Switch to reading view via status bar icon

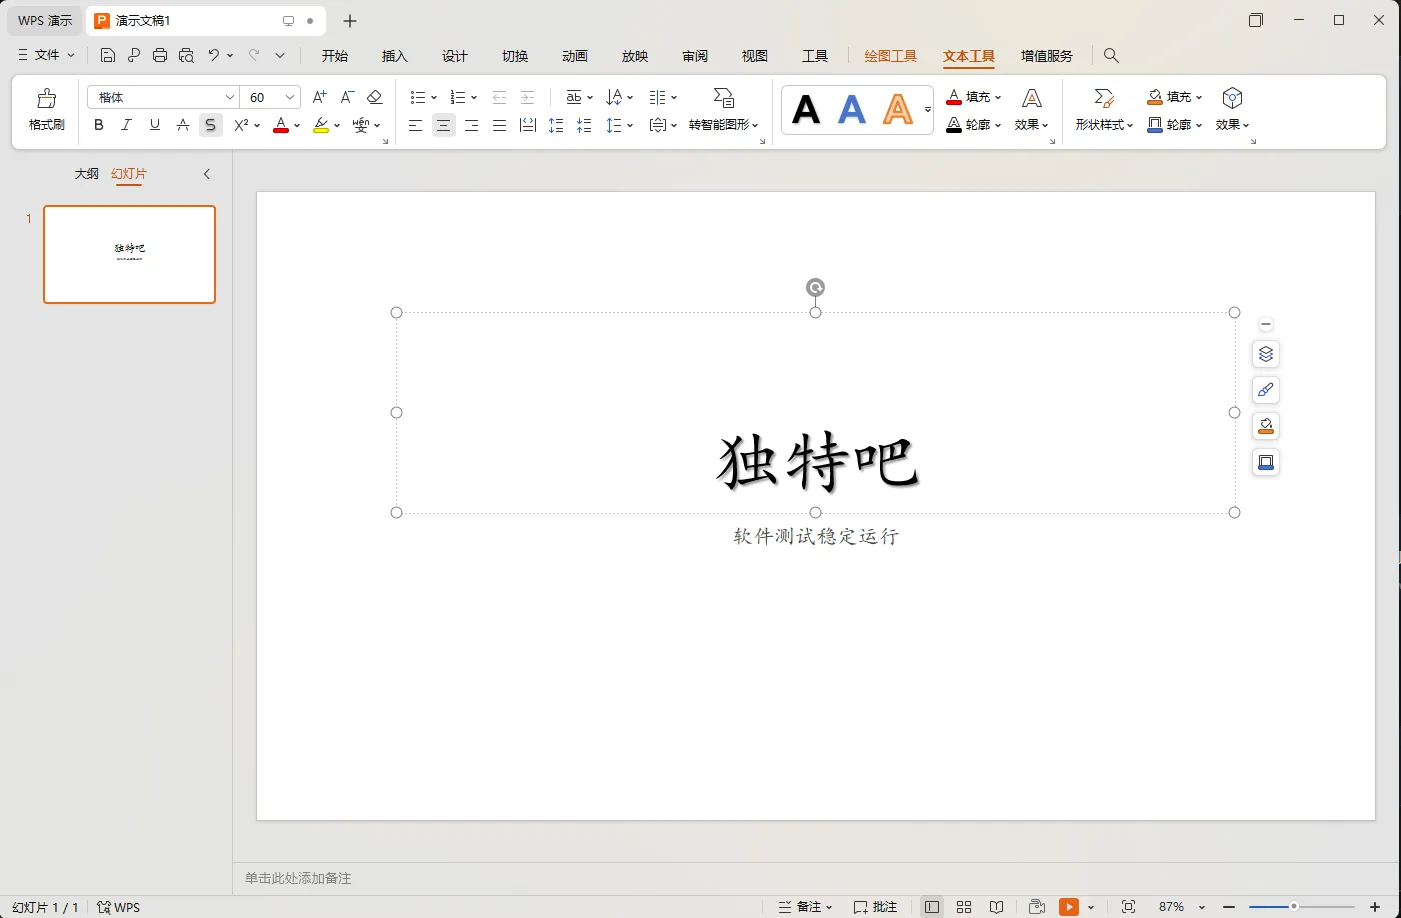(996, 906)
